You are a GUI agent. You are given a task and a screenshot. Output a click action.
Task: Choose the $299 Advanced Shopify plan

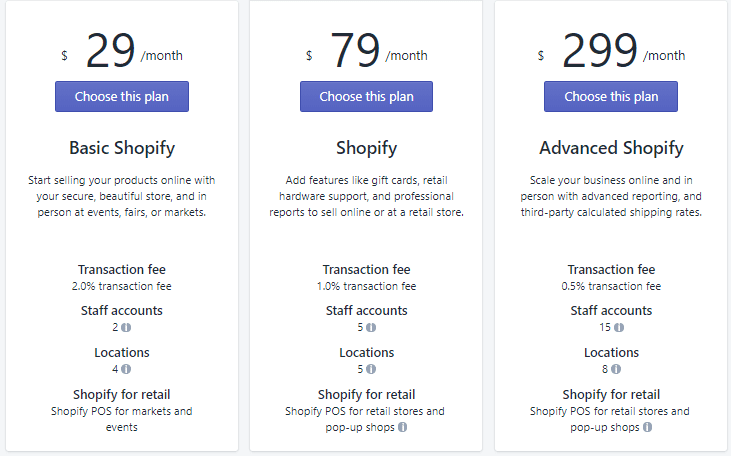[611, 97]
